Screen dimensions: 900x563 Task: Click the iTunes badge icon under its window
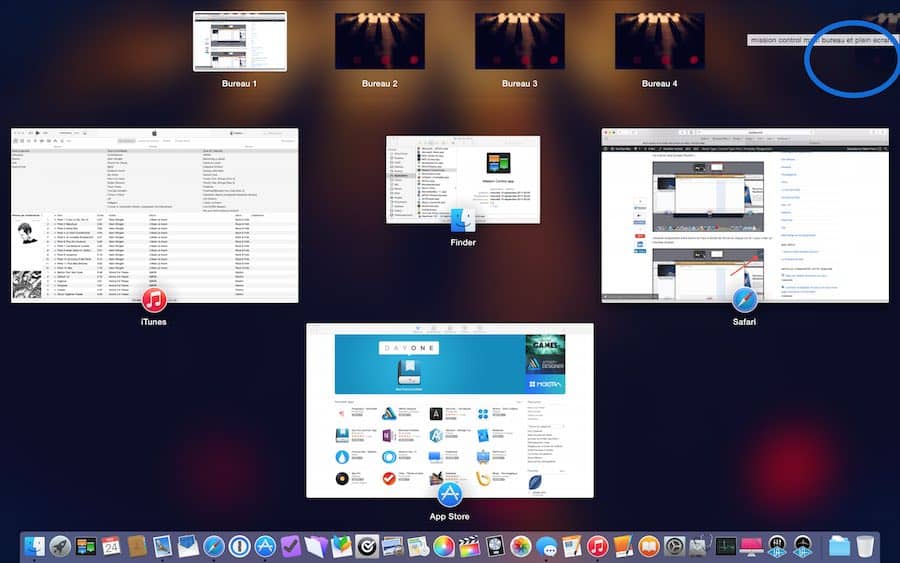(154, 300)
